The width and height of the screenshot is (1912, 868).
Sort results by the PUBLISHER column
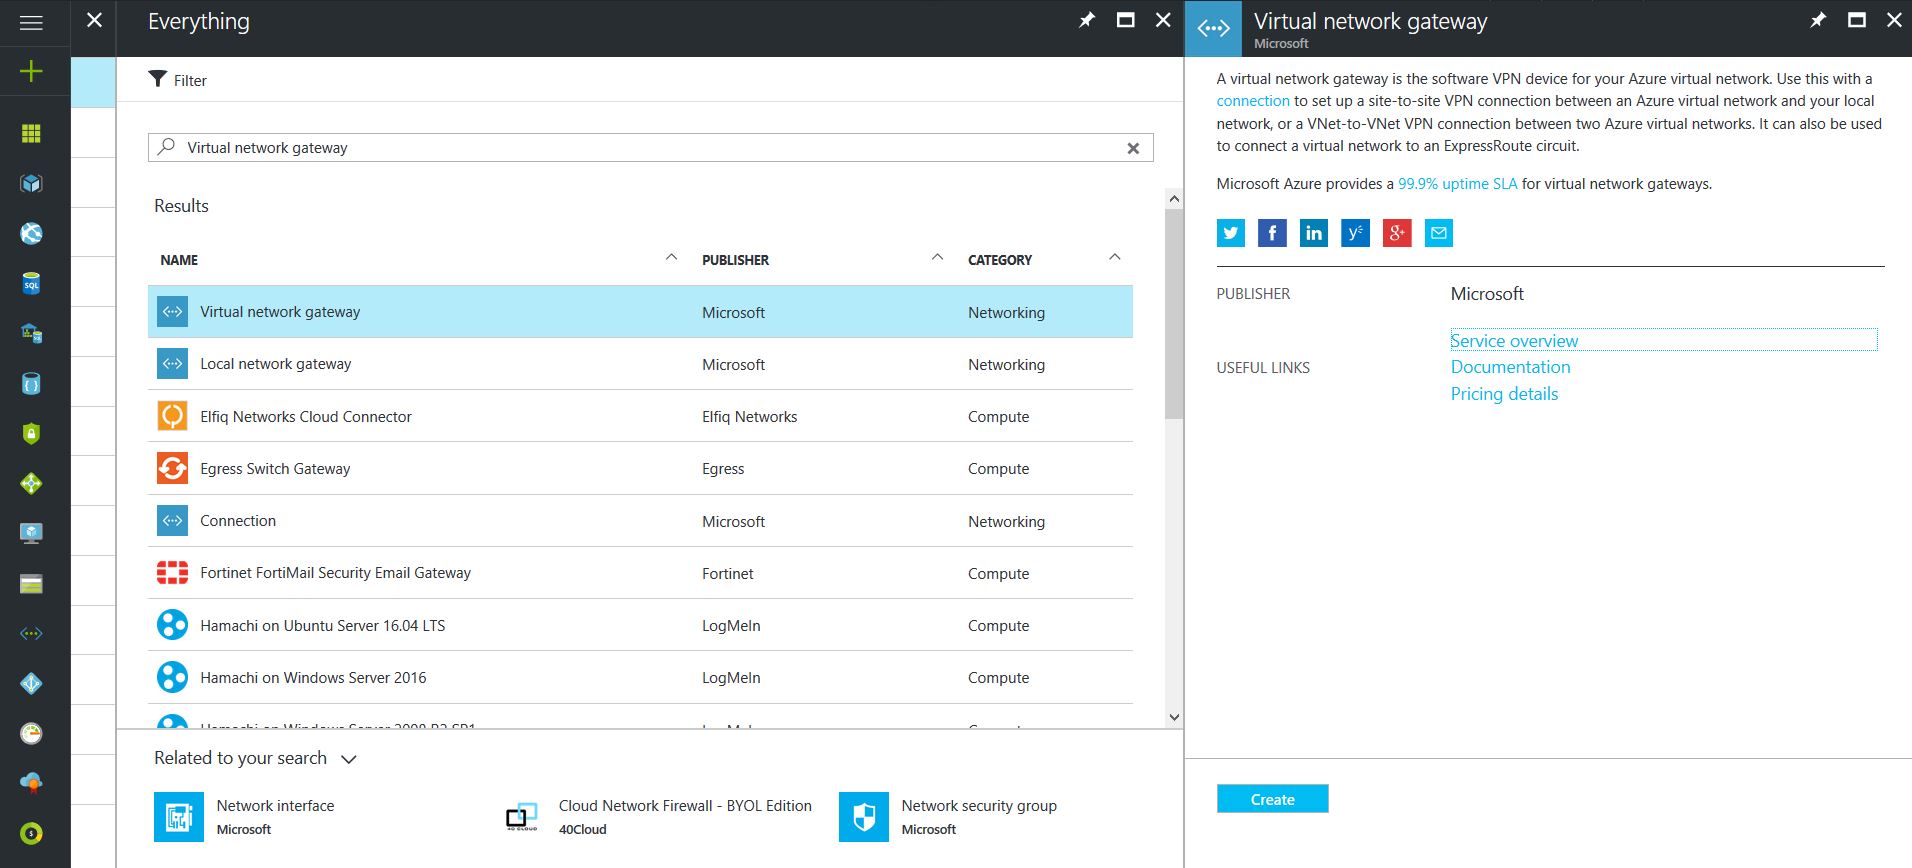(735, 260)
